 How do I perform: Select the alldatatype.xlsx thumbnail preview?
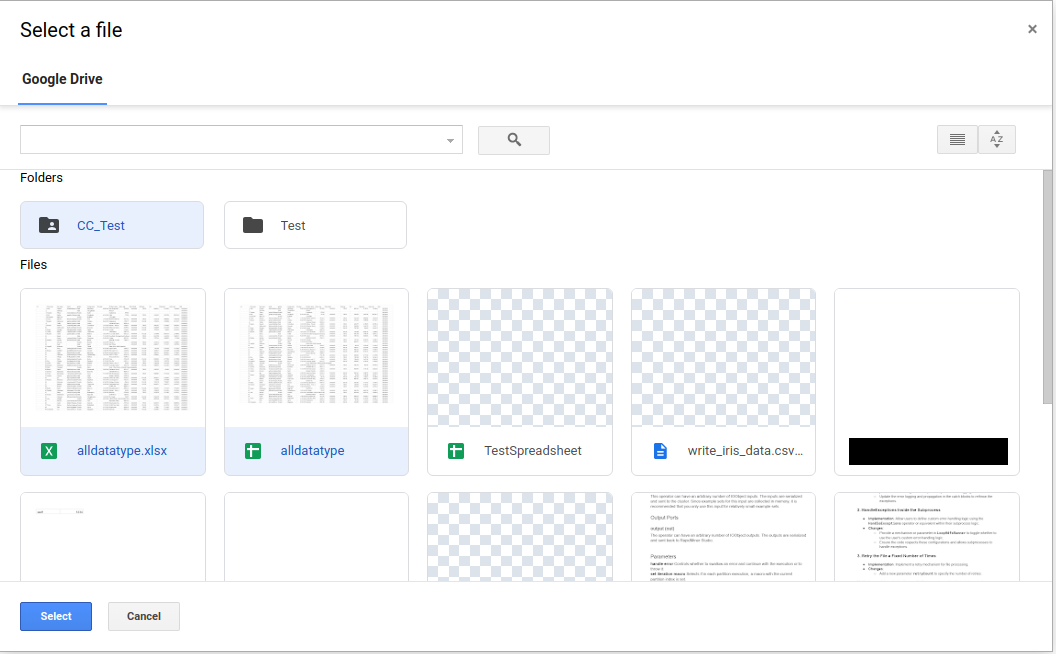point(112,357)
